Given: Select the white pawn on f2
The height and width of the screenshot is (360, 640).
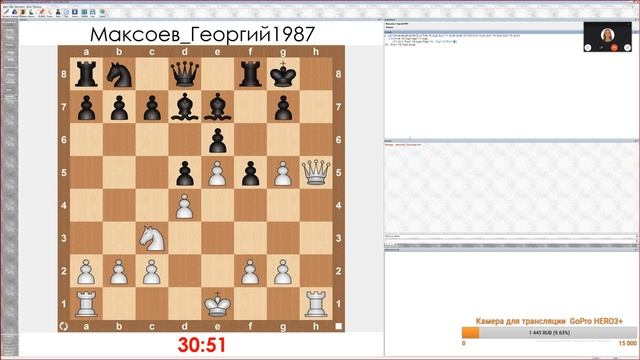Looking at the screenshot, I should point(250,272).
